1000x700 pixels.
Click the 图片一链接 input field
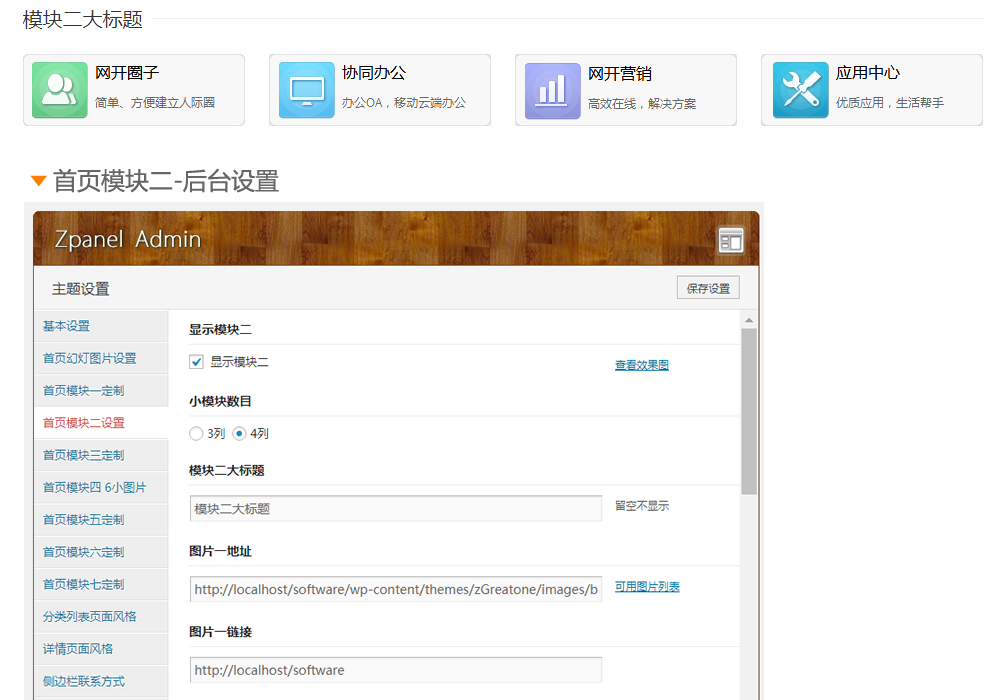(395, 670)
